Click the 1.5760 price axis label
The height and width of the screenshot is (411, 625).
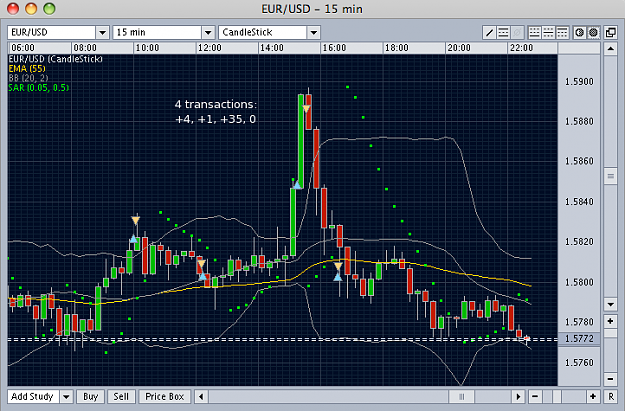pyautogui.click(x=579, y=363)
